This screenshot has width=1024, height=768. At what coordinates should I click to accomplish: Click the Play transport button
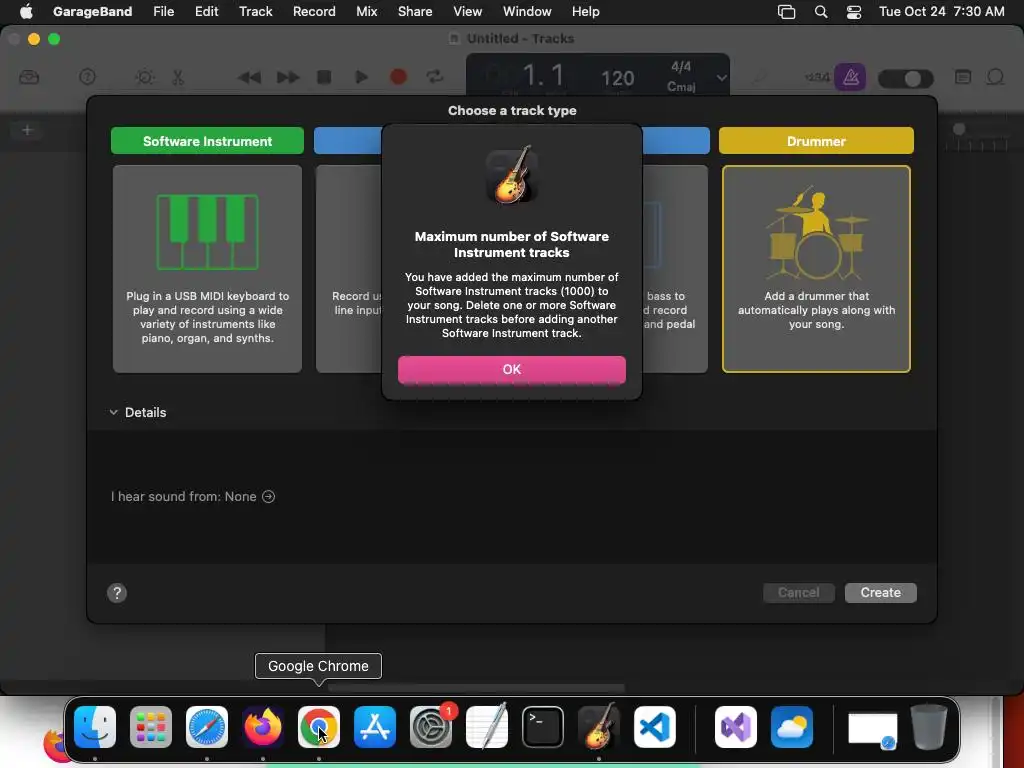[x=360, y=77]
